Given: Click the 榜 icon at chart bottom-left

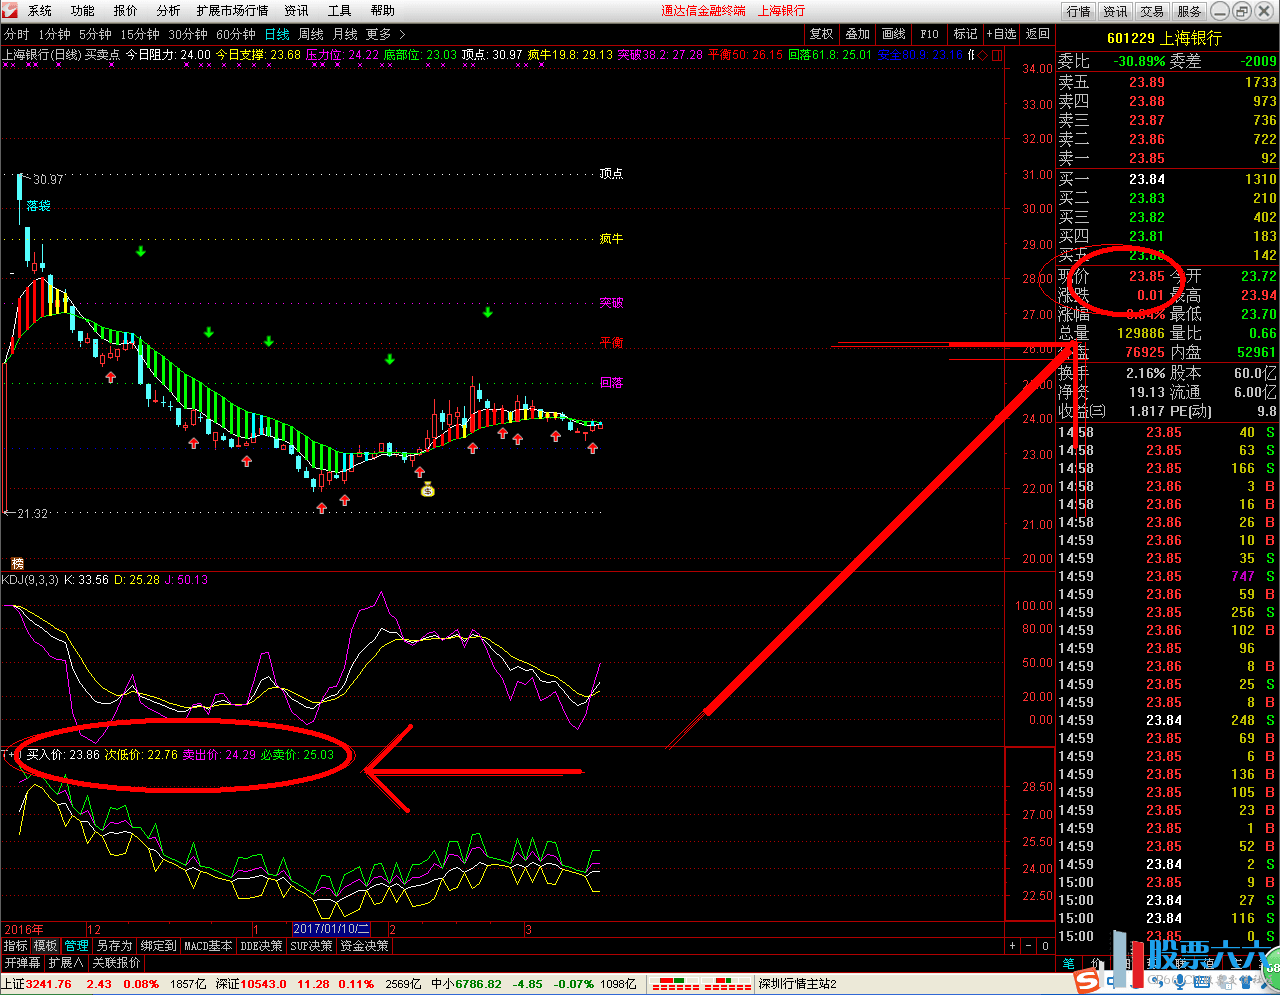Looking at the screenshot, I should point(17,564).
